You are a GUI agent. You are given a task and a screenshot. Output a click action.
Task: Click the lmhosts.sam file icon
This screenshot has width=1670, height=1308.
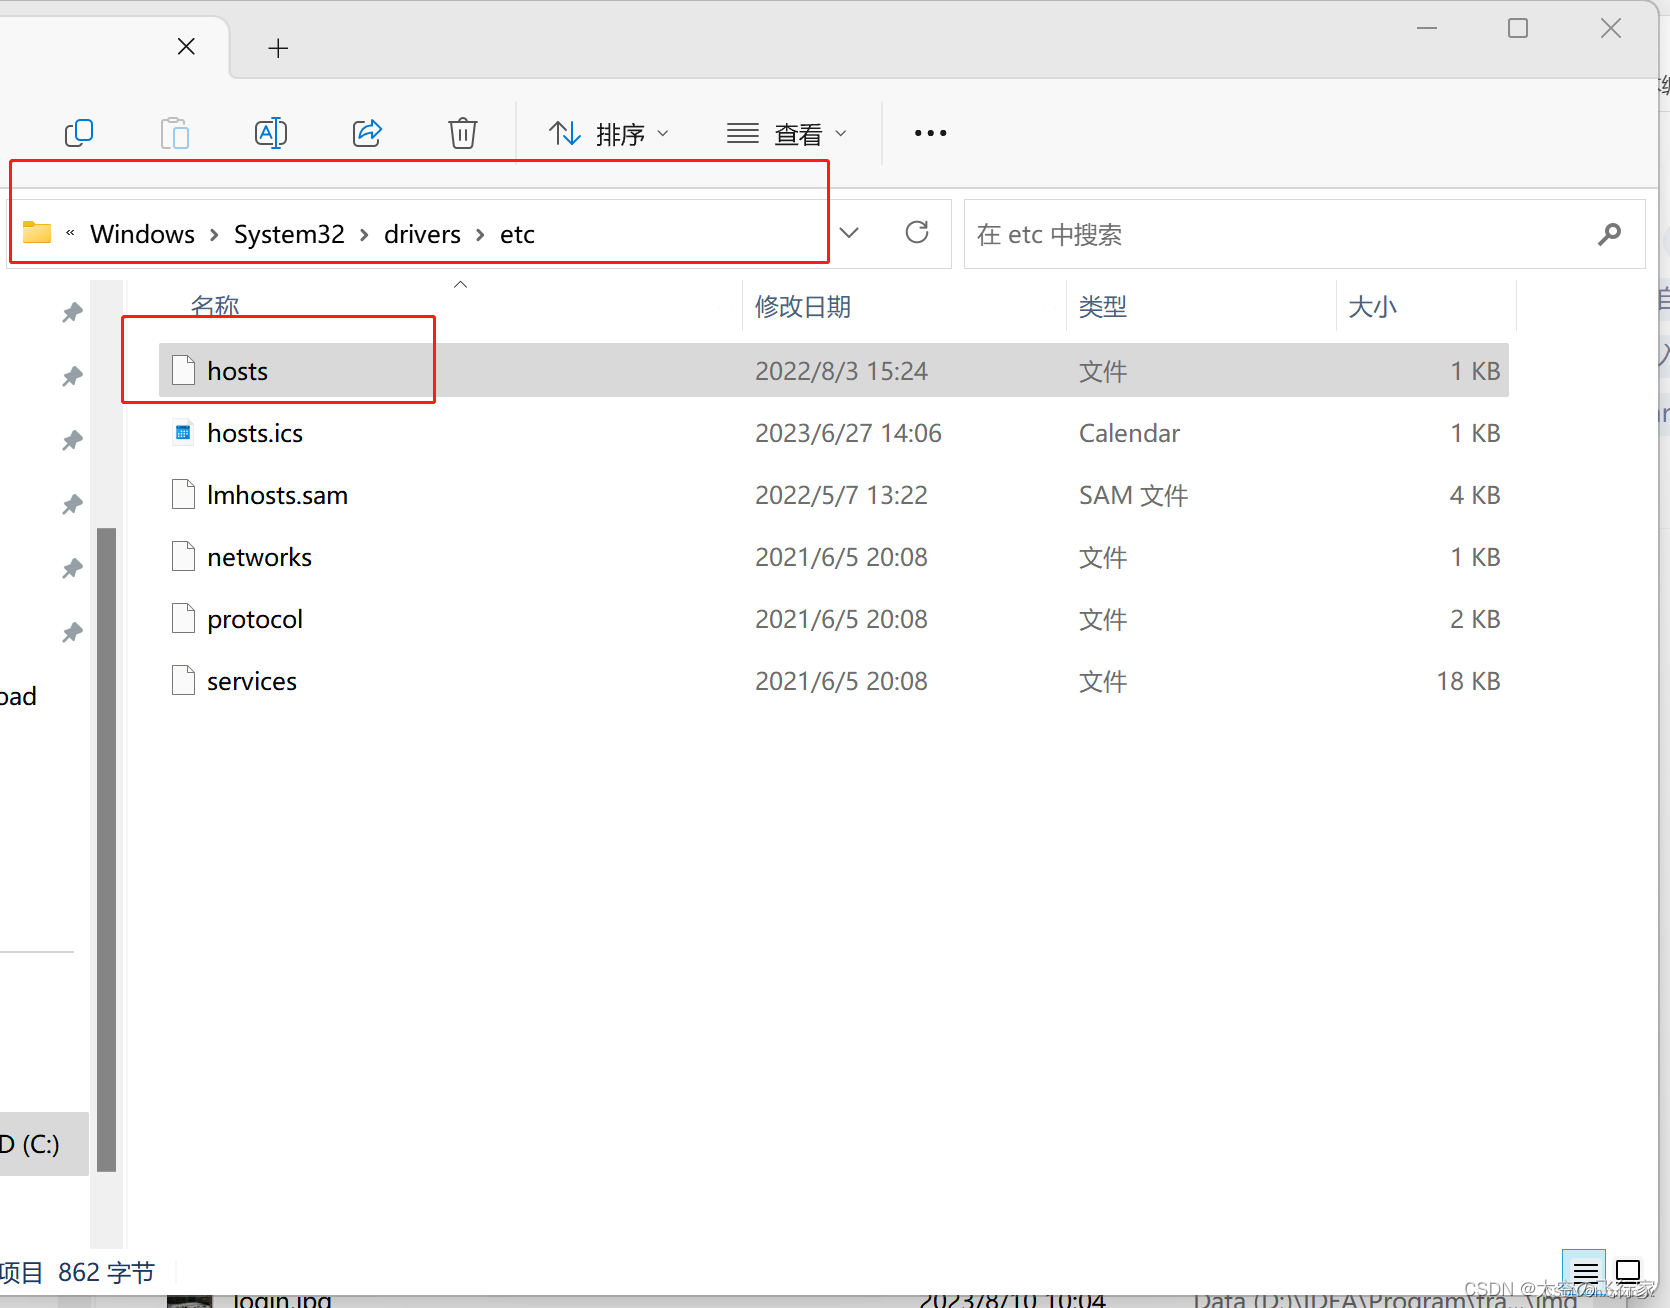(183, 494)
